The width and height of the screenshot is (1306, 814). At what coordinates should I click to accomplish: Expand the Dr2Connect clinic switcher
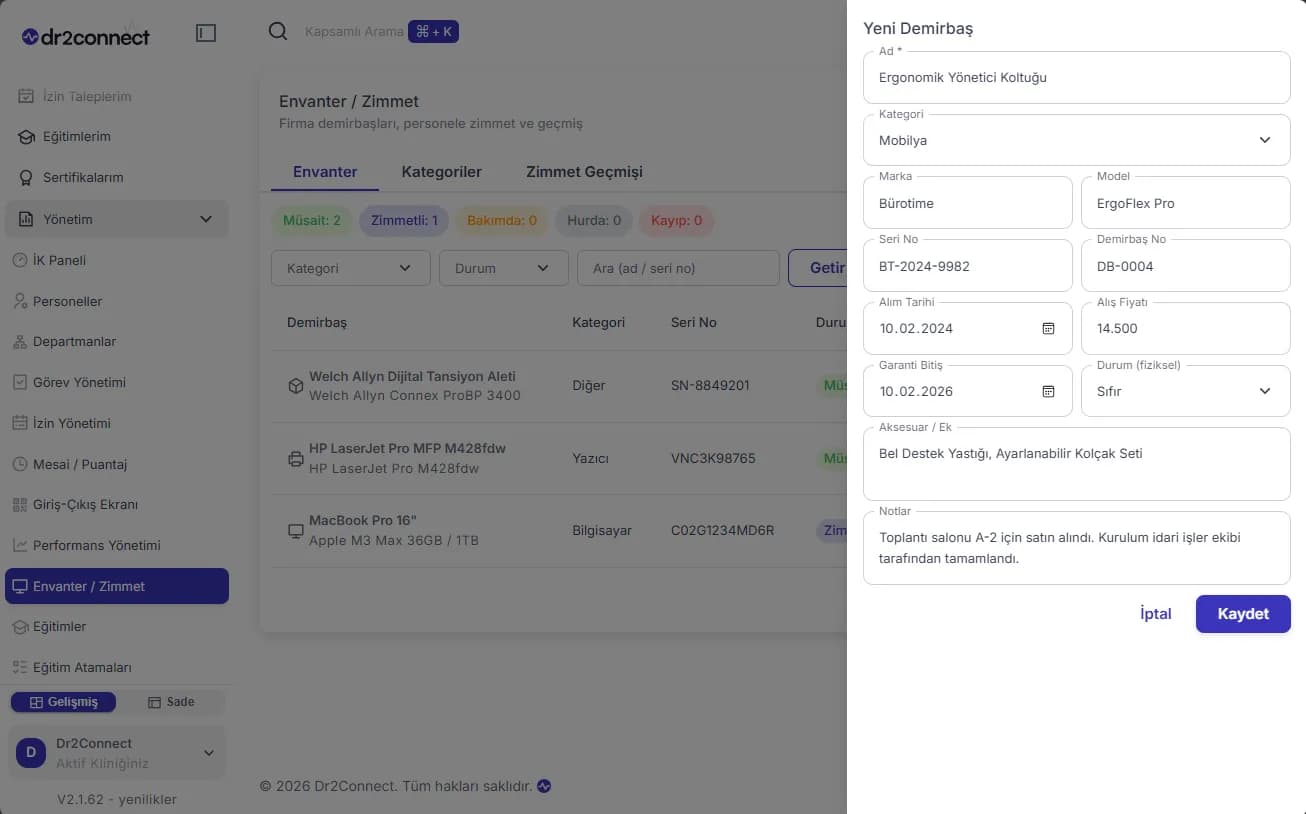pyautogui.click(x=117, y=753)
